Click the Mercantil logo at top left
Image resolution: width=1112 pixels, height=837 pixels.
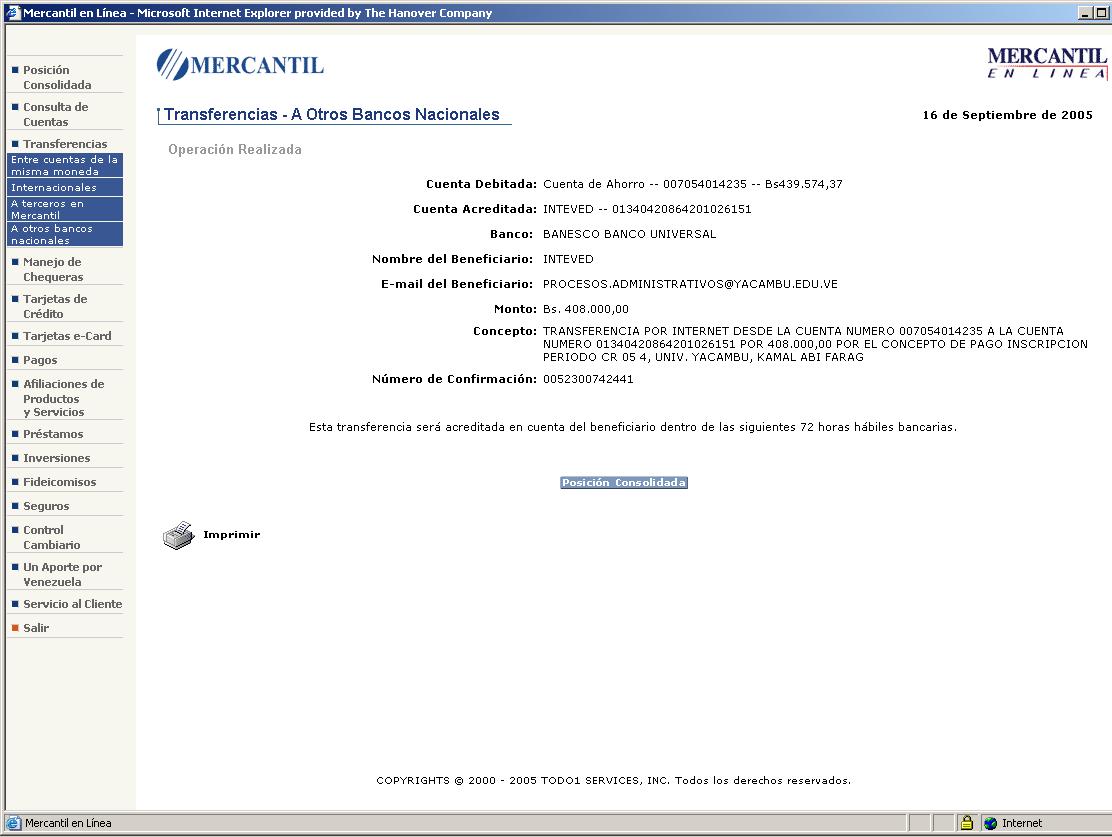(240, 65)
